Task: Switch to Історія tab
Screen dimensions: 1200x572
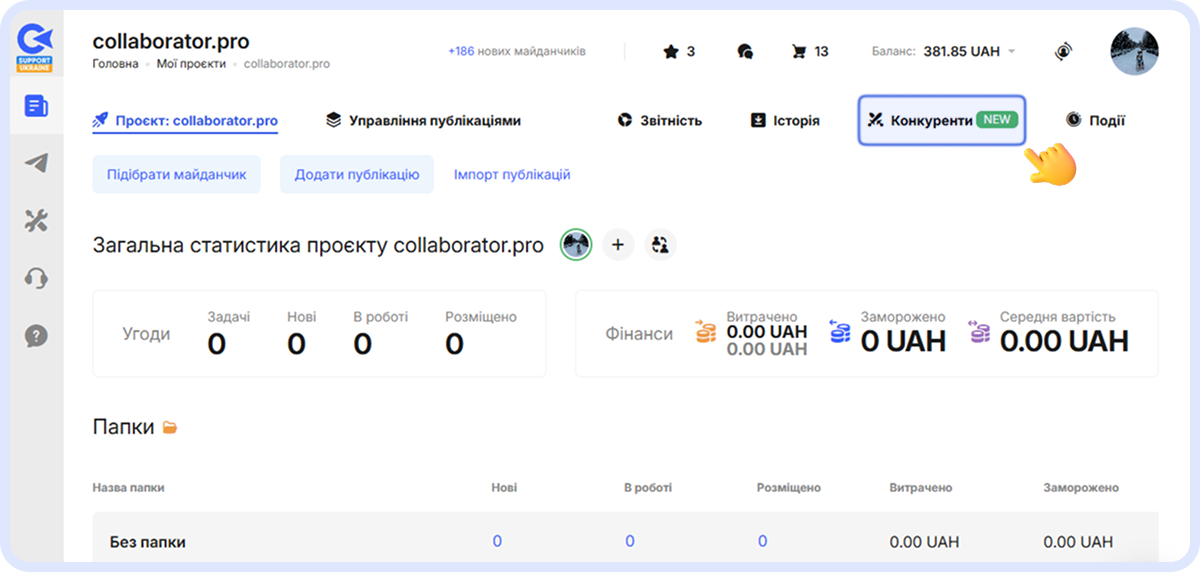Action: [x=785, y=121]
